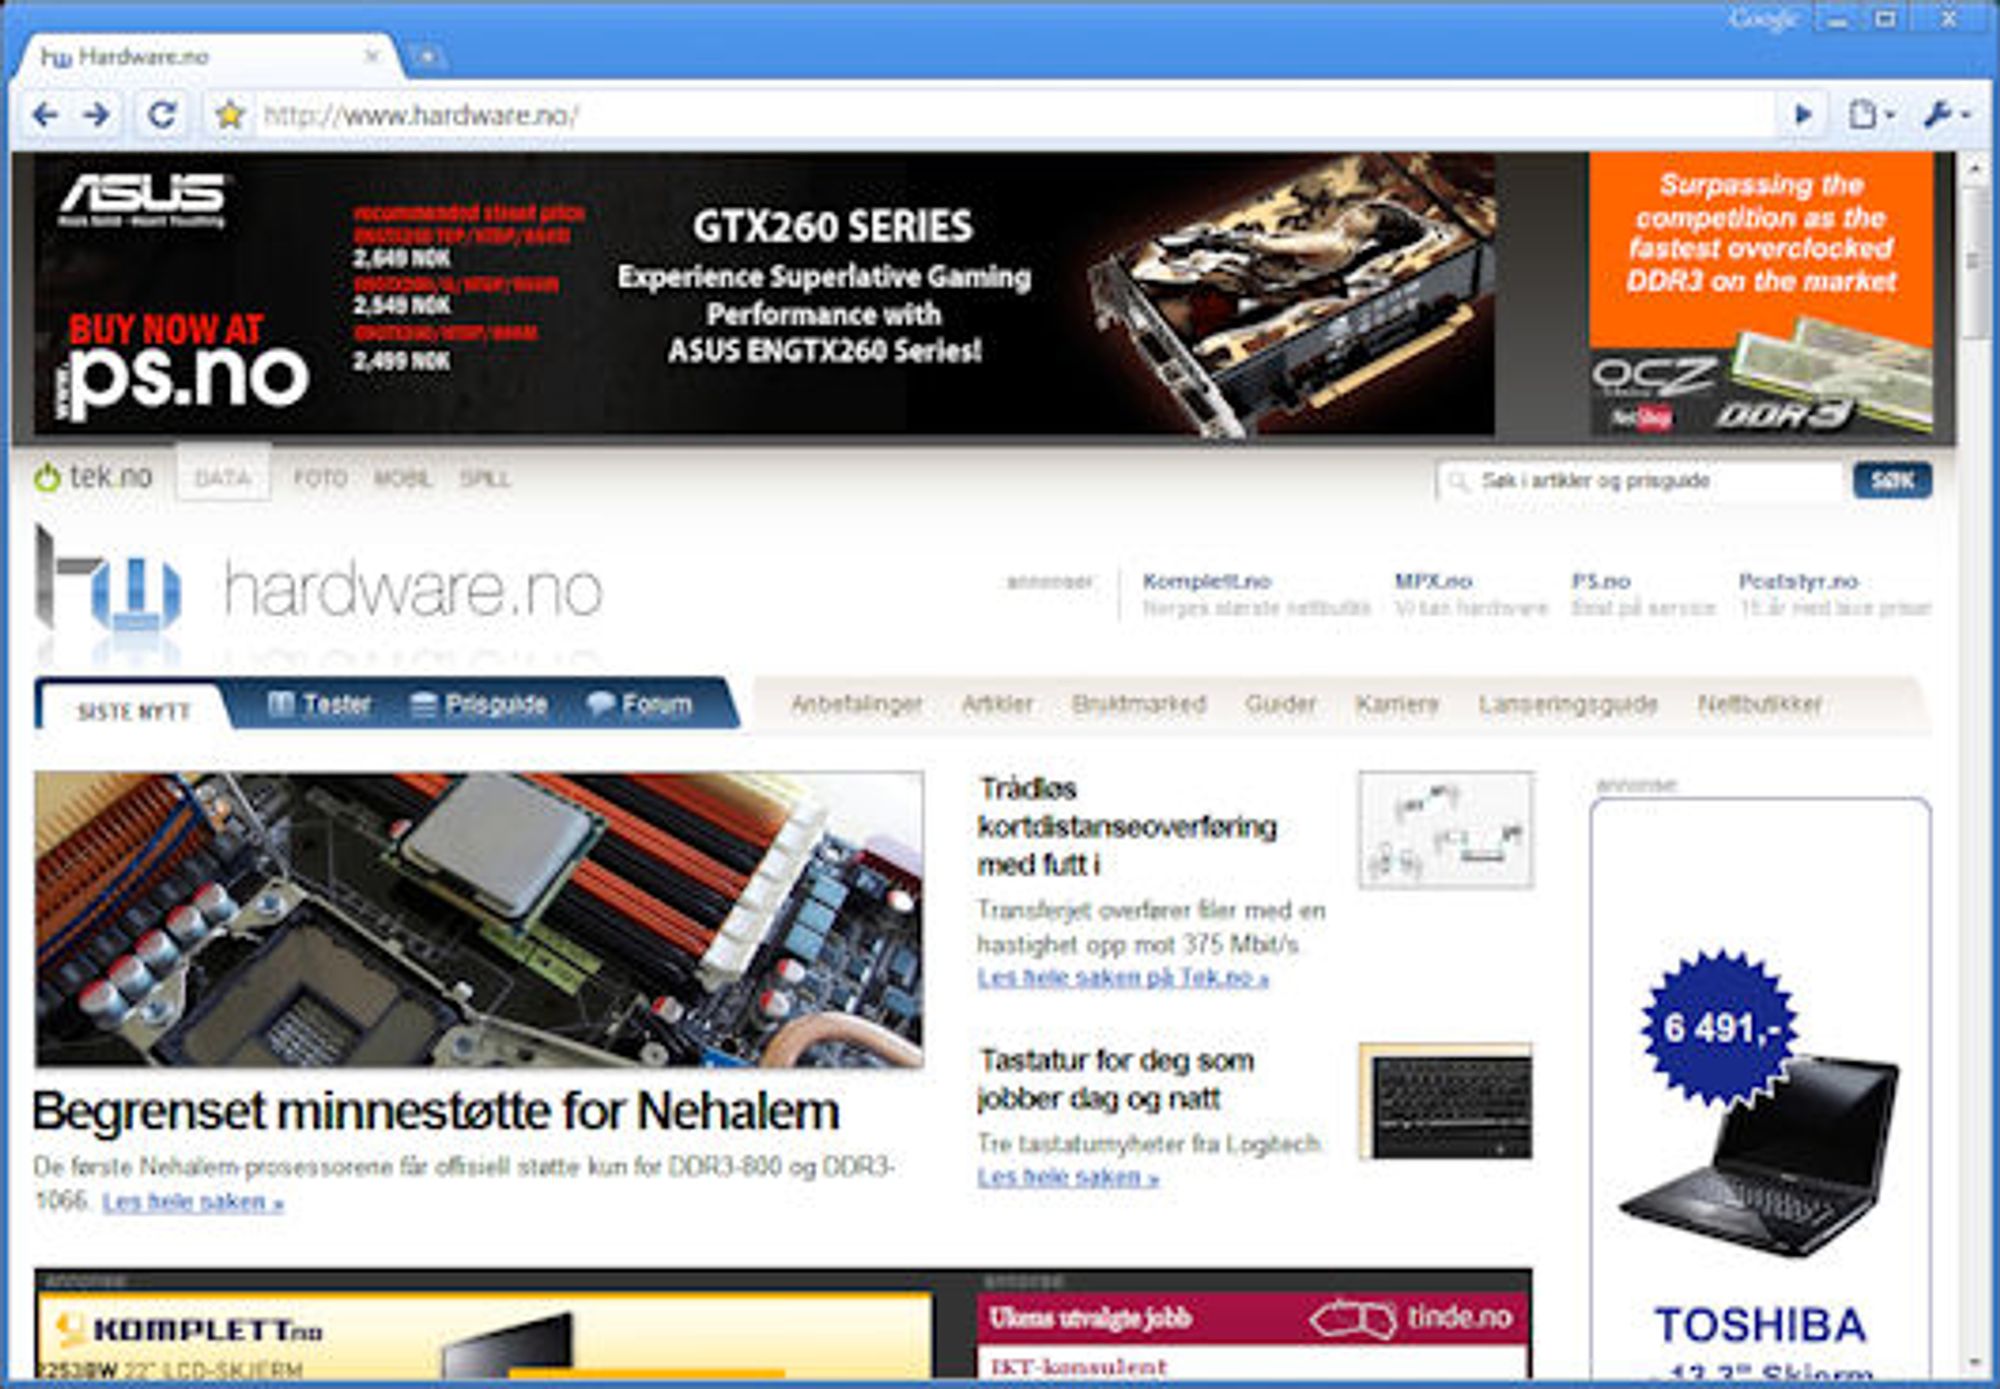Screen dimensions: 2000x1389
Task: Go forward with the browser forward arrow
Action: 97,115
